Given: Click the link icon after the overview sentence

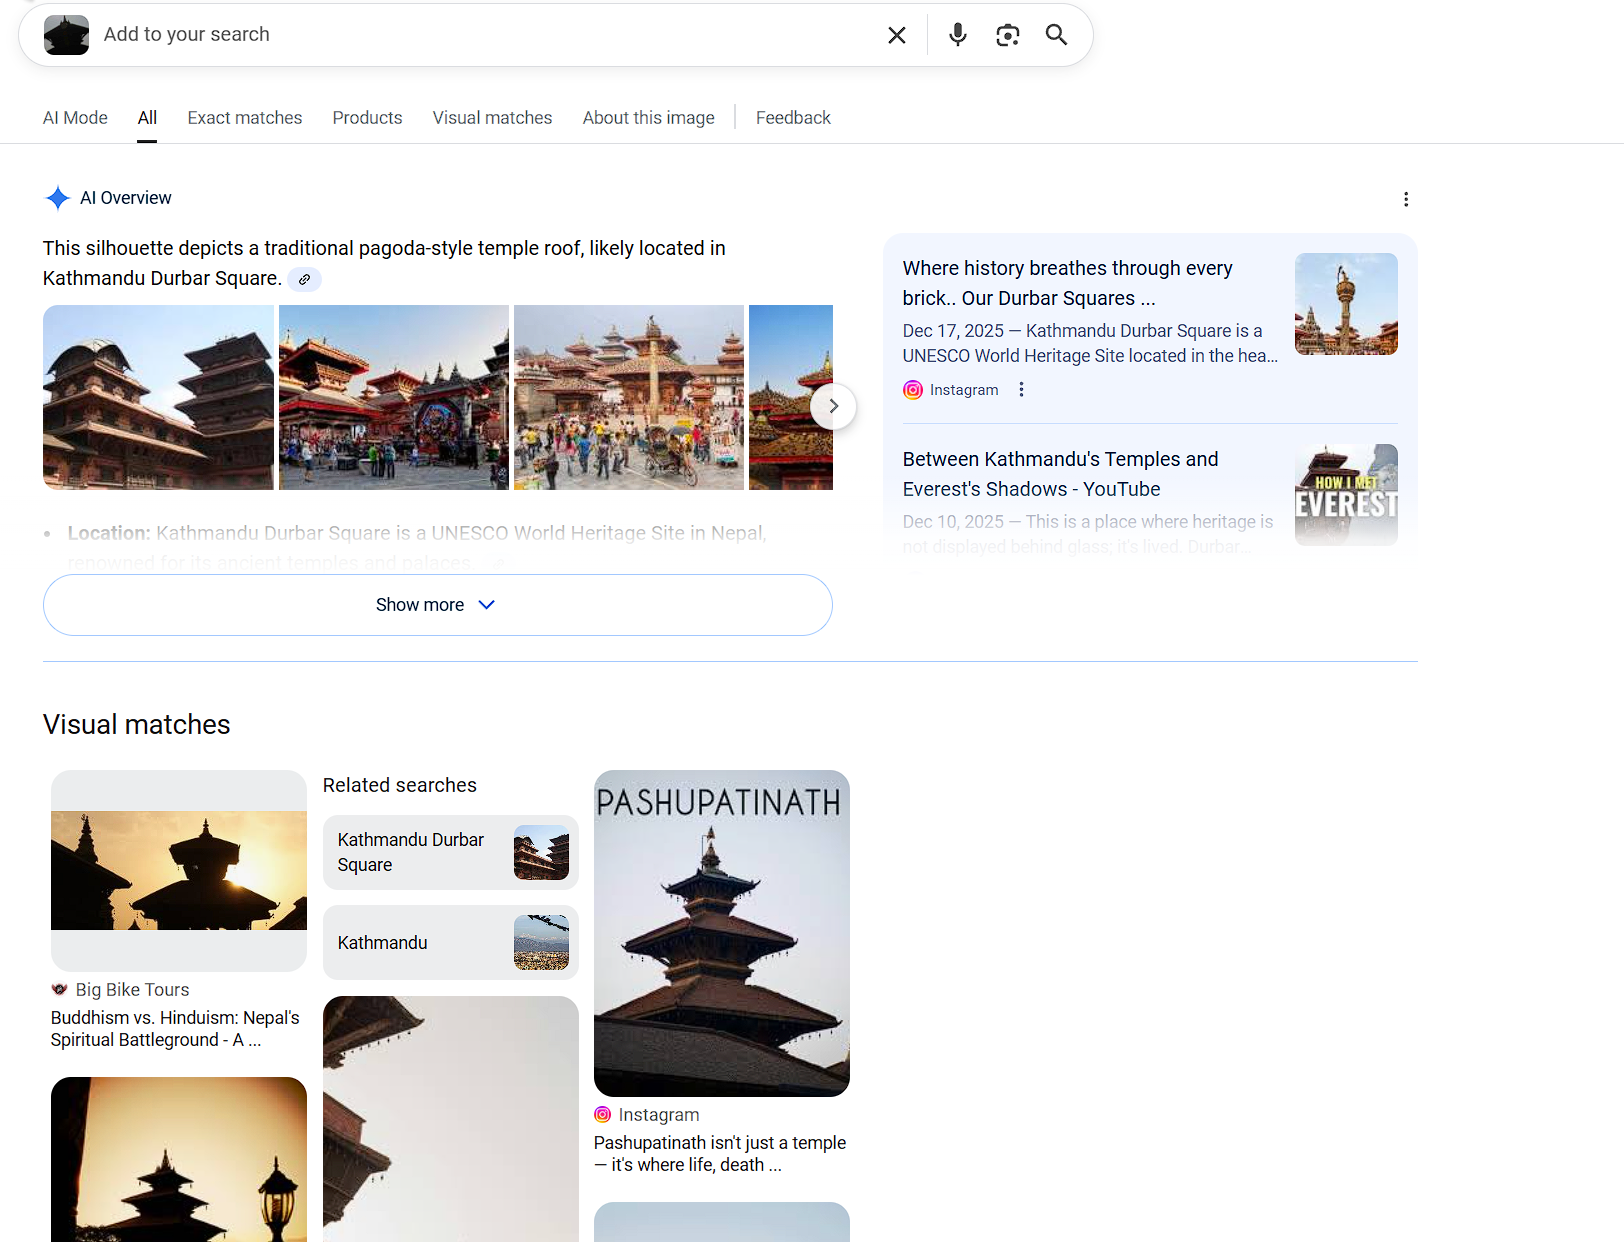Looking at the screenshot, I should [304, 280].
